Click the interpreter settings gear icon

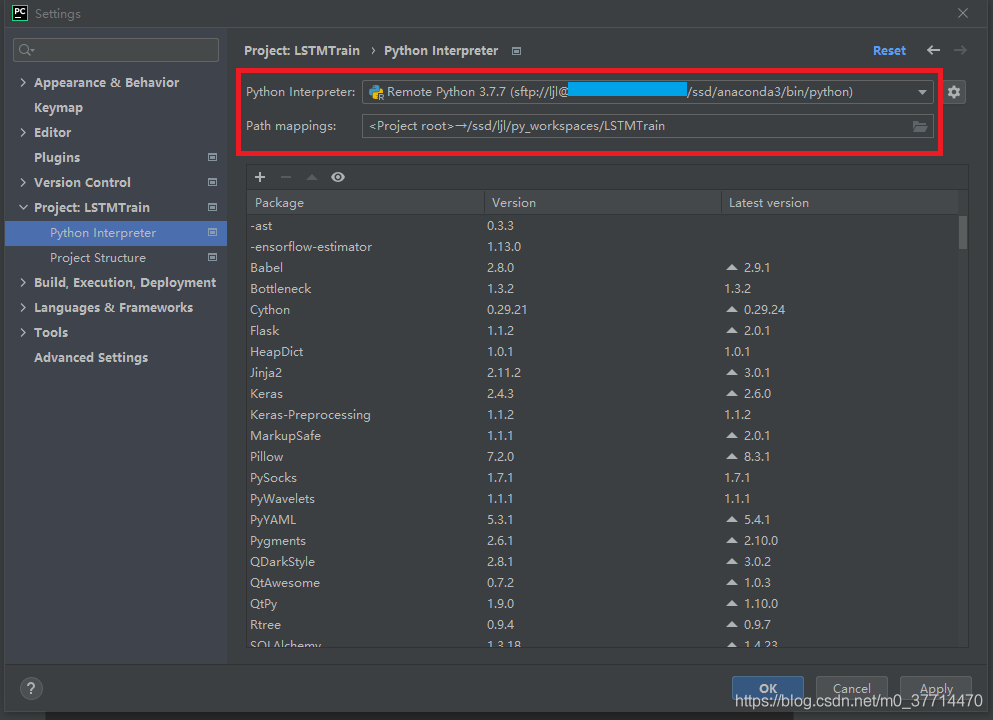[x=954, y=92]
